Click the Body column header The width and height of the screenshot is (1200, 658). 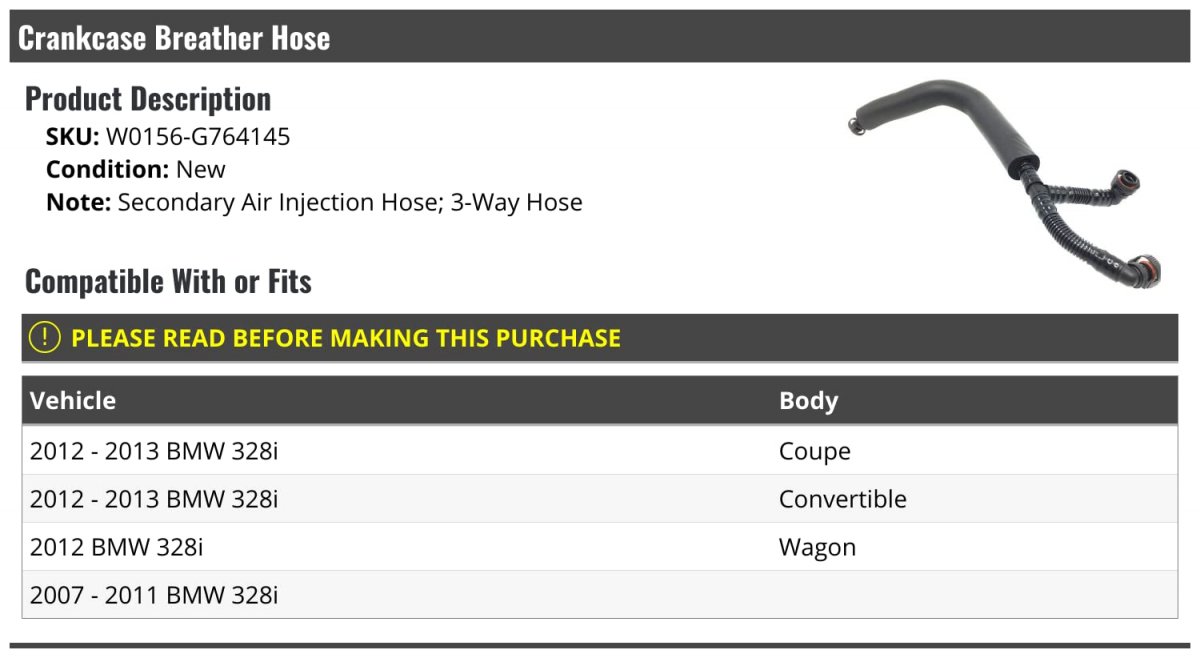[809, 401]
